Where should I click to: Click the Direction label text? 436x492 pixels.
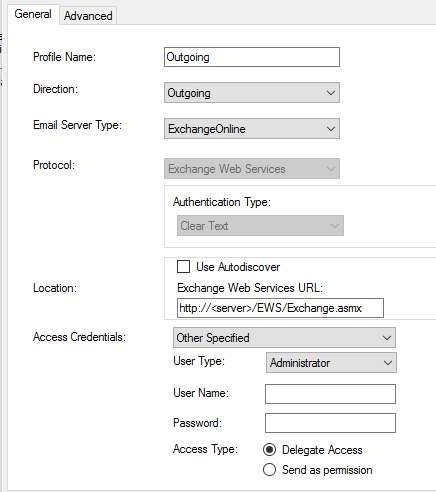[x=55, y=89]
